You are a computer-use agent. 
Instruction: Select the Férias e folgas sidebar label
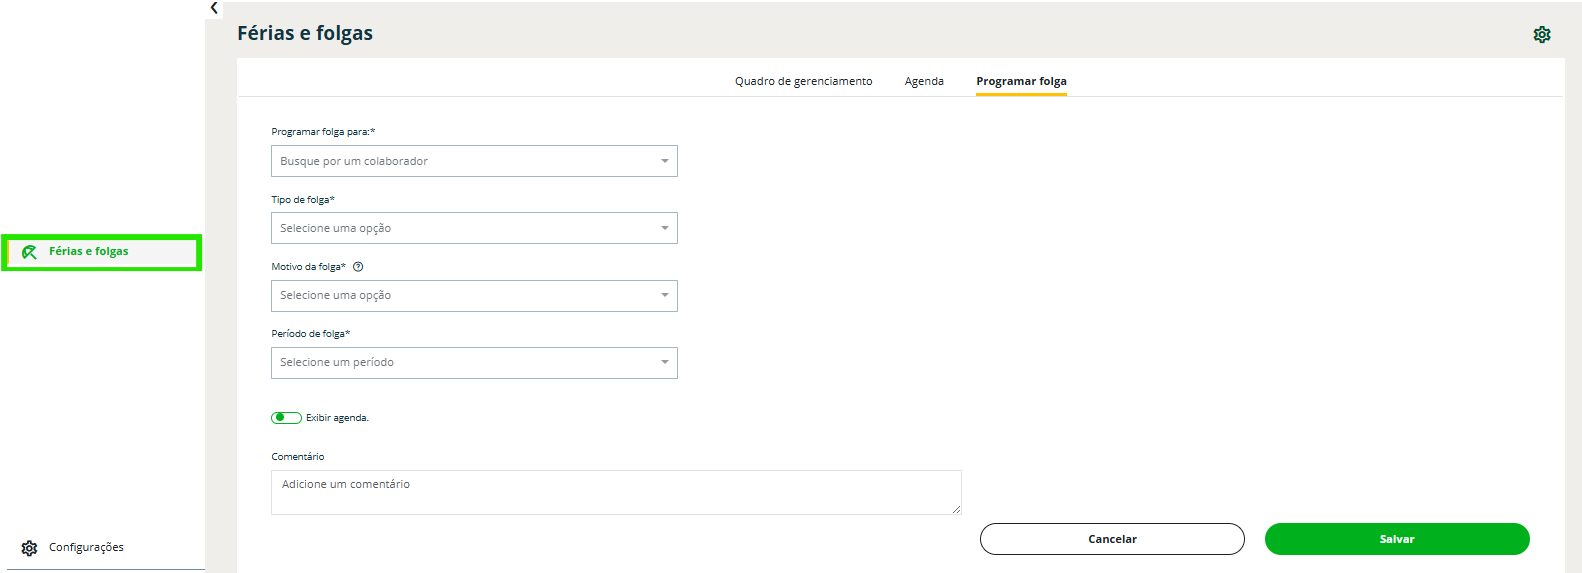coord(89,252)
